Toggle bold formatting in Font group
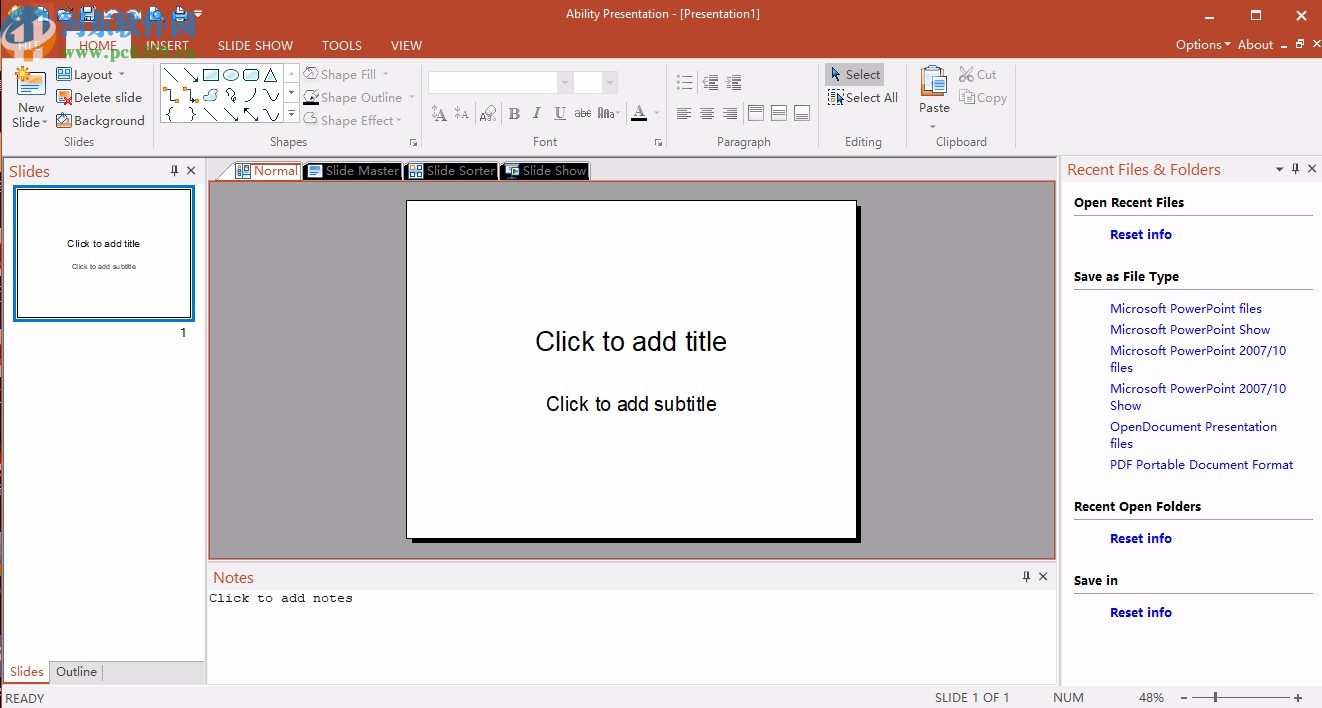The width and height of the screenshot is (1322, 708). pos(514,113)
